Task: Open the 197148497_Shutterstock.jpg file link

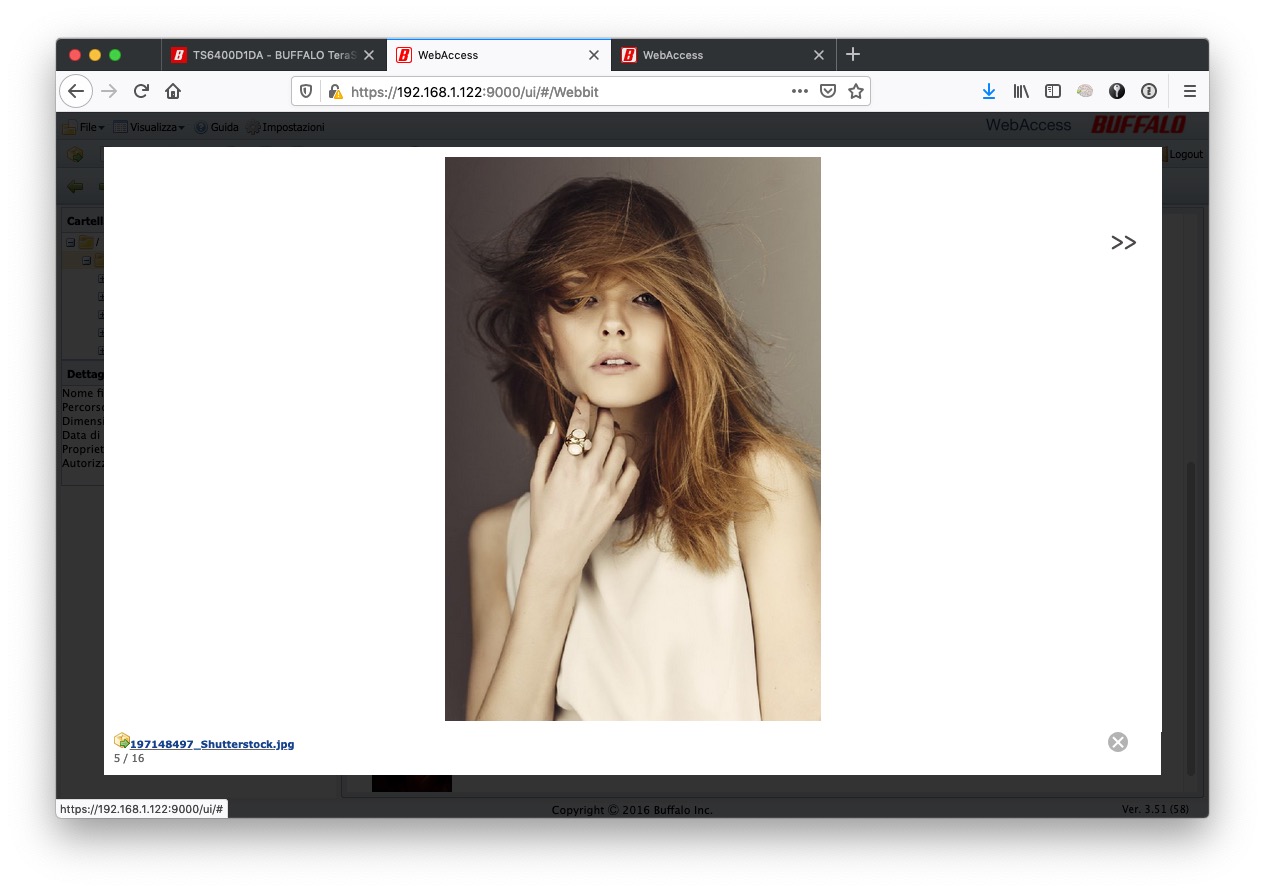Action: click(x=211, y=744)
